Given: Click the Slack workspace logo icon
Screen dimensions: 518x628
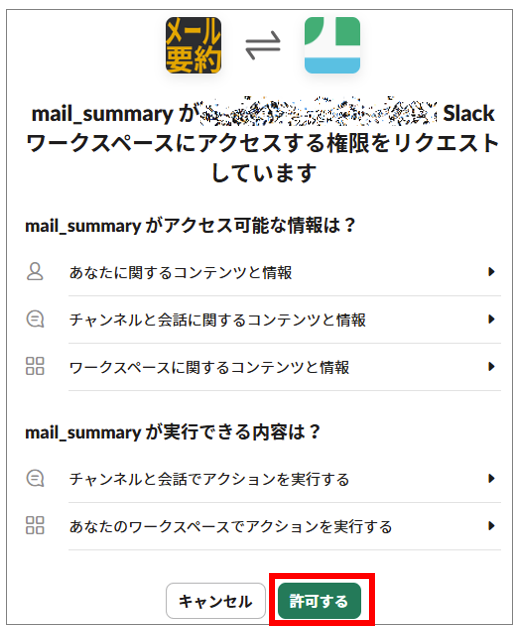Looking at the screenshot, I should point(332,45).
